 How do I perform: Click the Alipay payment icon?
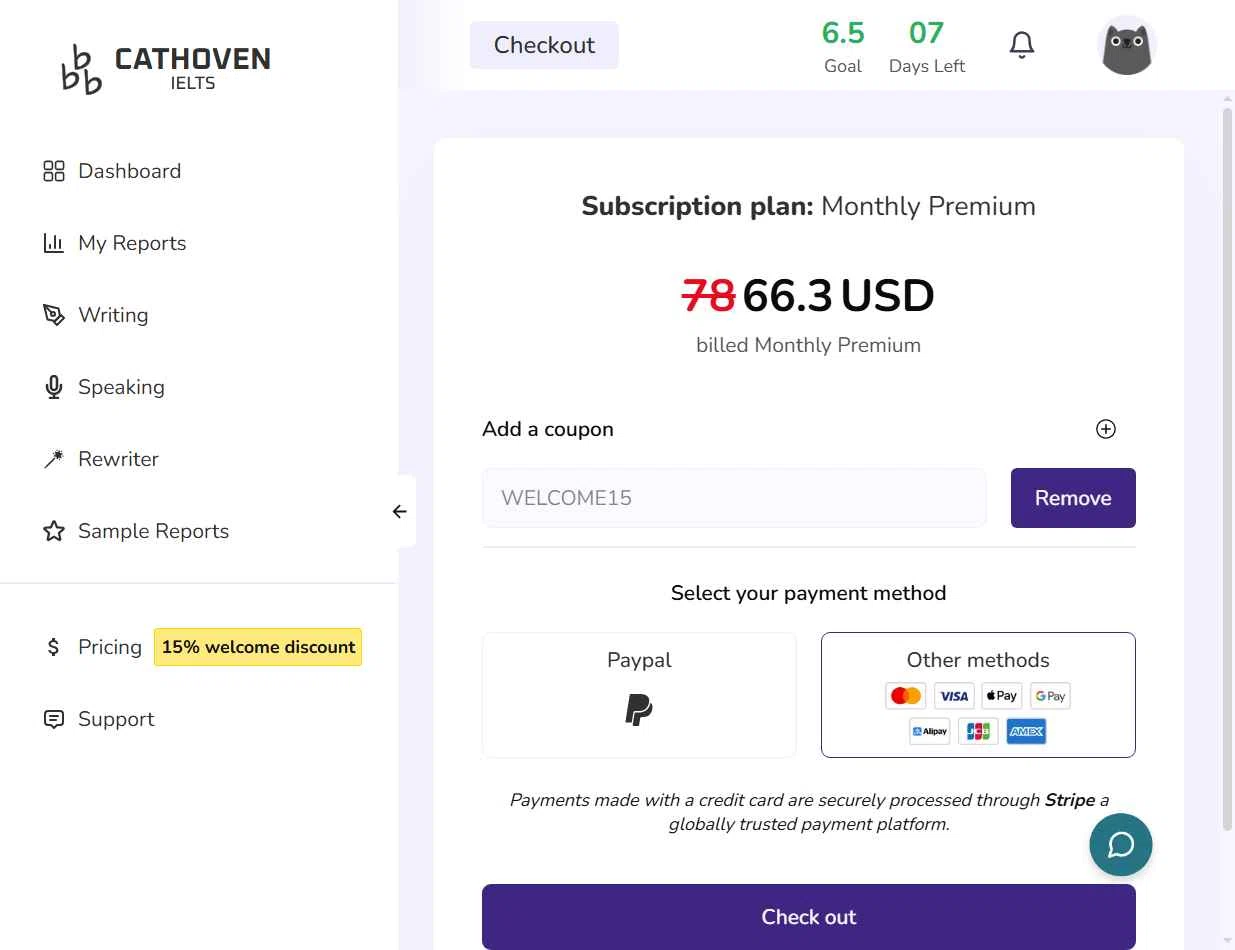pyautogui.click(x=930, y=732)
